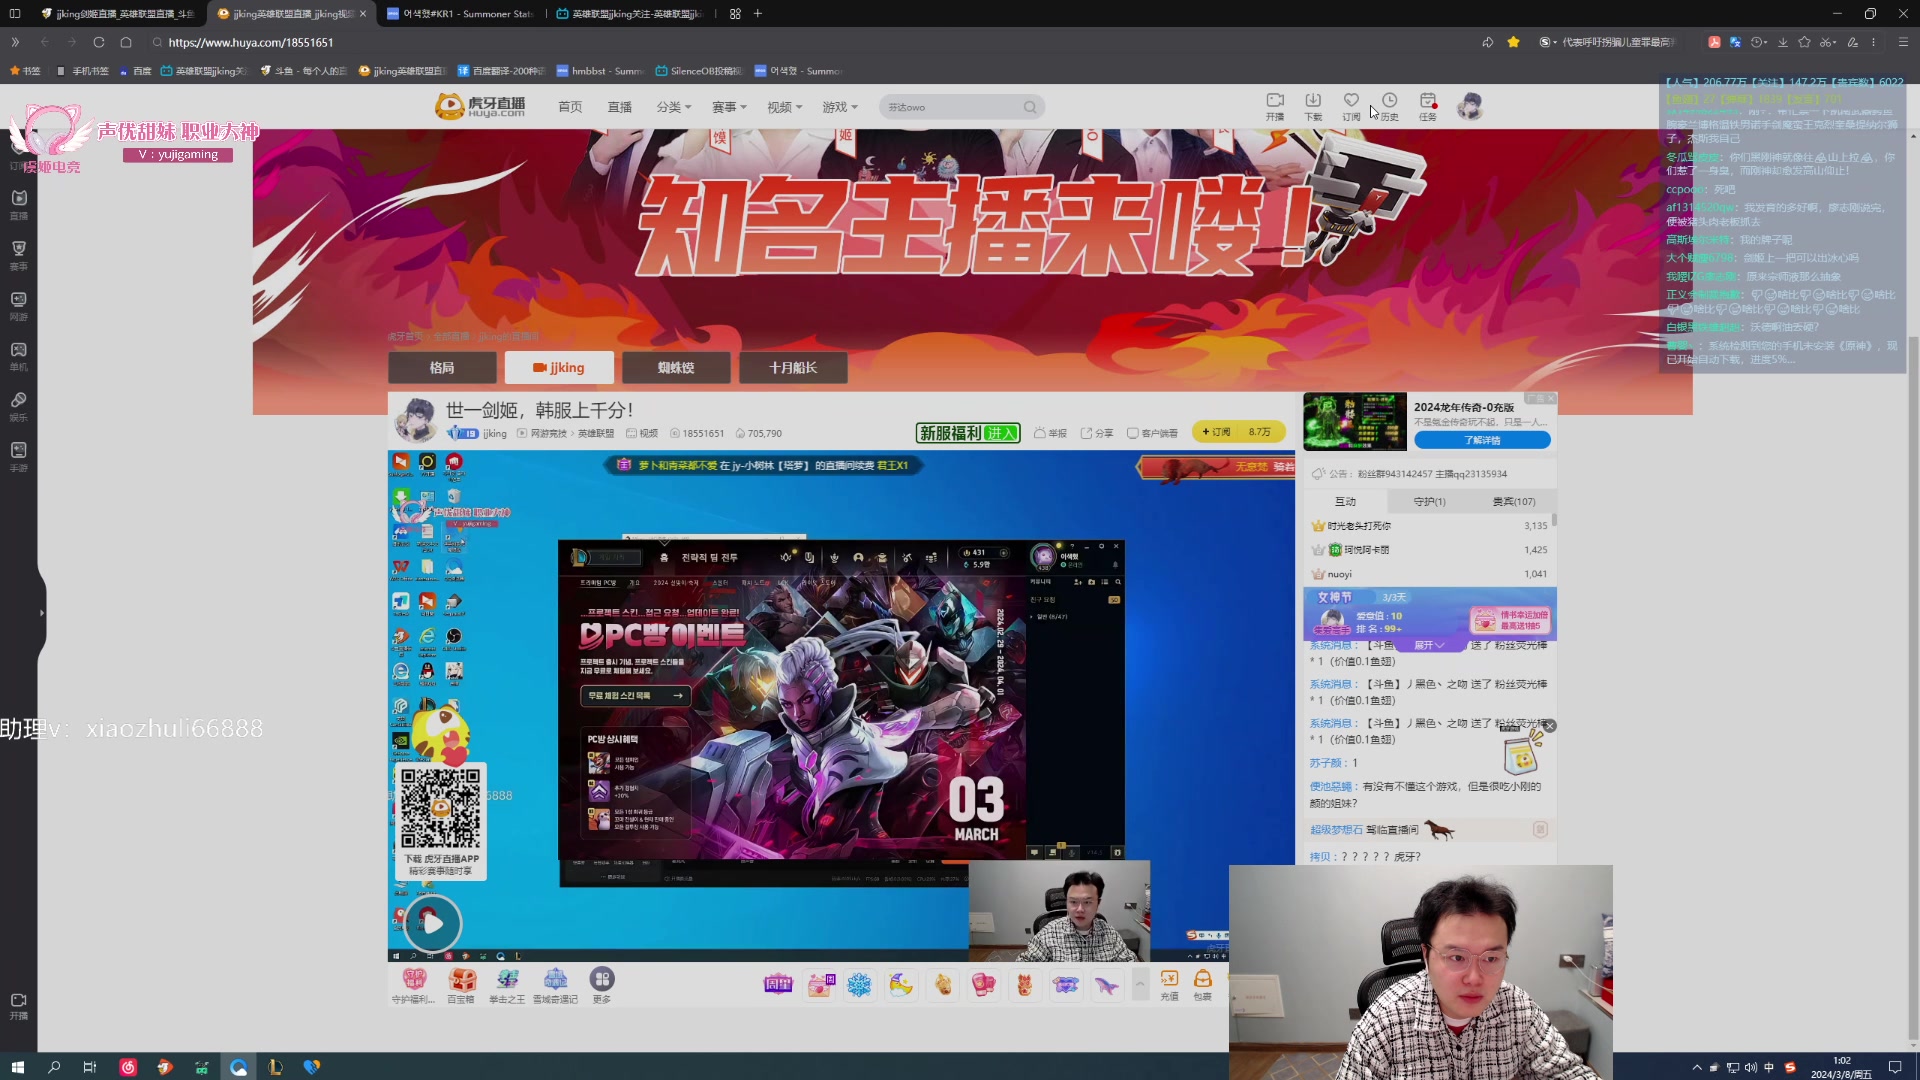The height and width of the screenshot is (1080, 1920).
Task: Expand the left sidebar with the arrow handle
Action: click(x=41, y=613)
